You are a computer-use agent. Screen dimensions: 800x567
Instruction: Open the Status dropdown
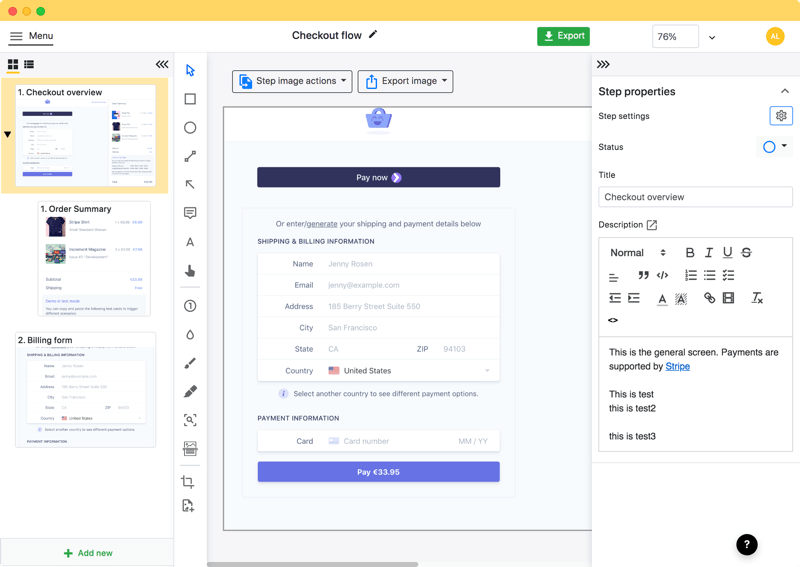775,147
